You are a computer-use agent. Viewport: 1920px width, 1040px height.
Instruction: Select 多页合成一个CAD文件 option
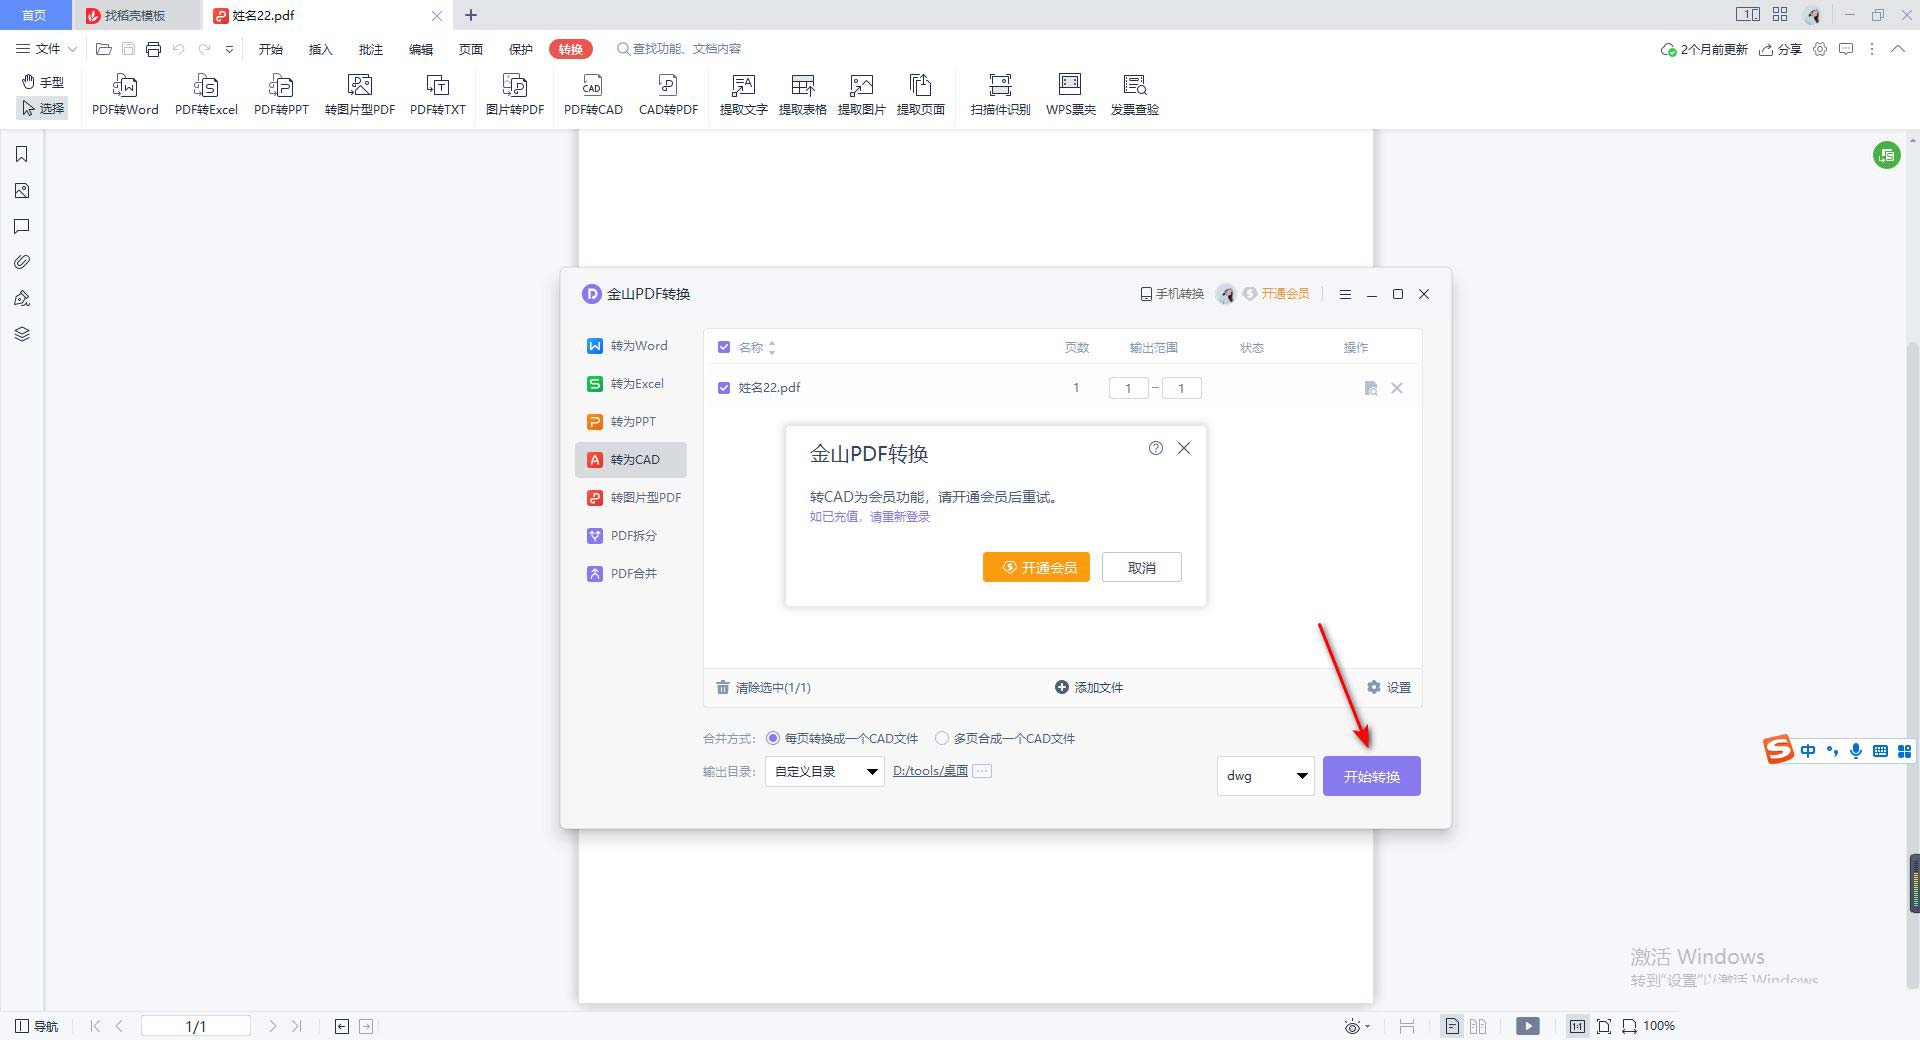coord(942,738)
